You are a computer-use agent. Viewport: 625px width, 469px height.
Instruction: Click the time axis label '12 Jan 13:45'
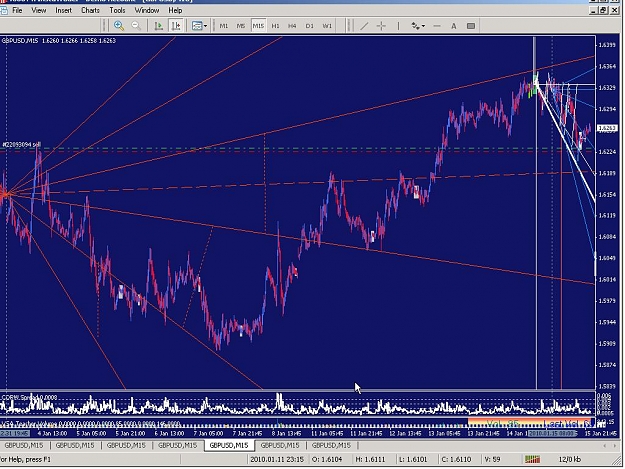click(405, 433)
